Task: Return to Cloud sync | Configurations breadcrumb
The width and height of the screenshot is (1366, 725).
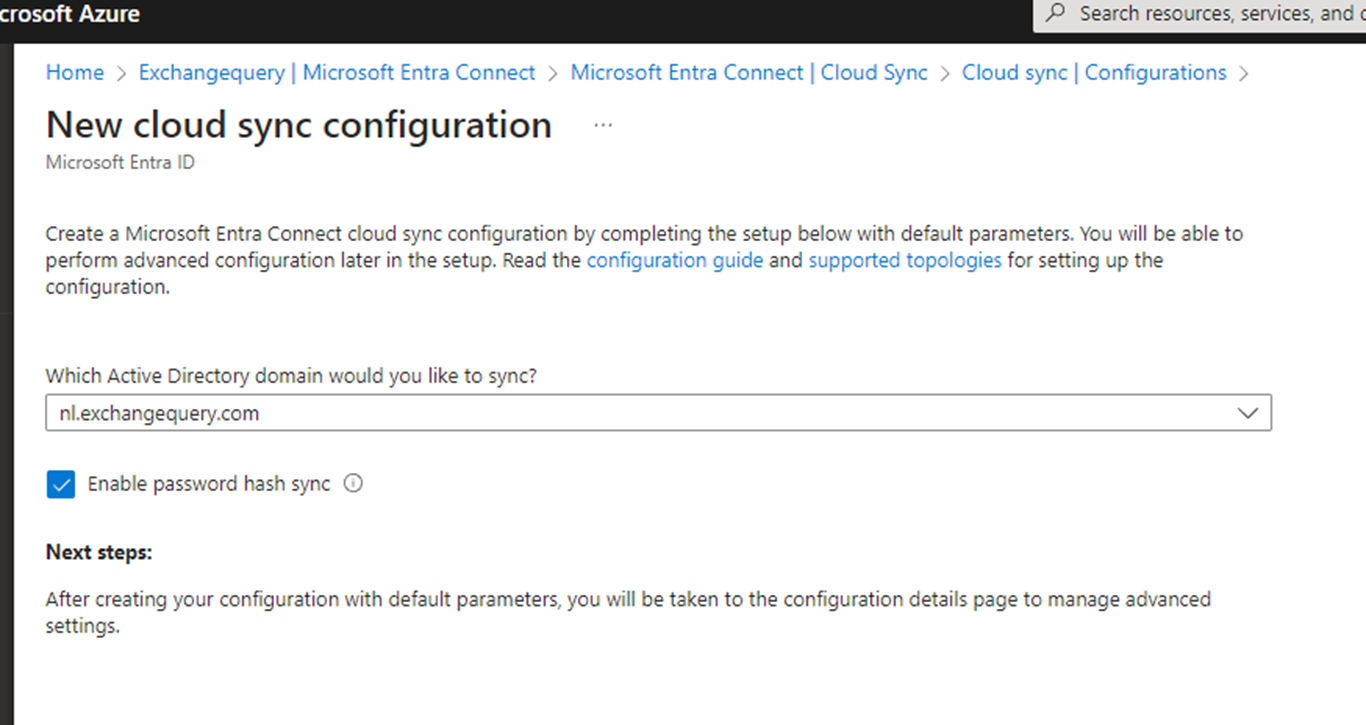Action: click(x=1094, y=73)
